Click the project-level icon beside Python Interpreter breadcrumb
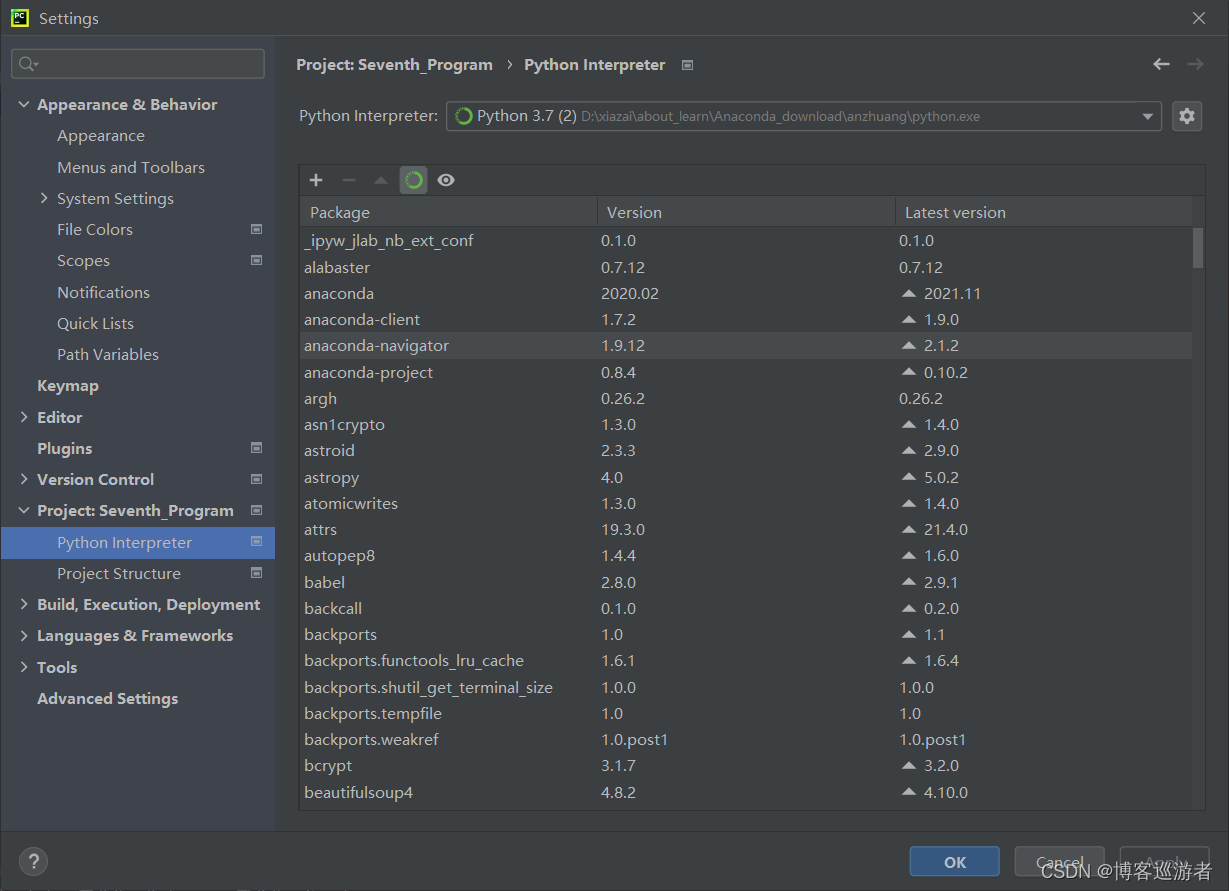The image size is (1229, 891). click(x=687, y=65)
